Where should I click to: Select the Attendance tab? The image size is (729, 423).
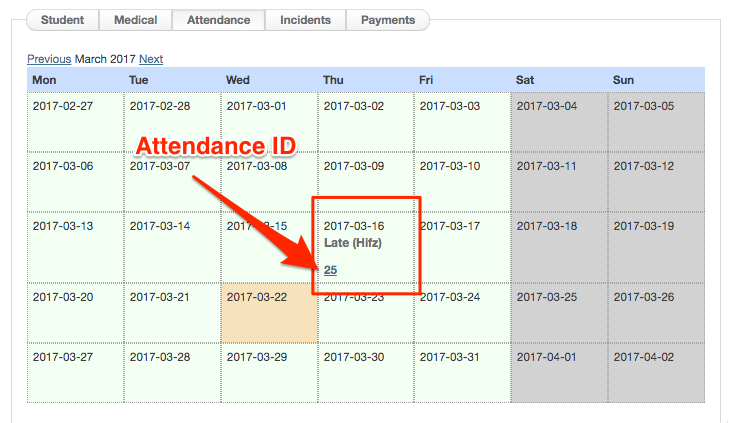point(218,20)
